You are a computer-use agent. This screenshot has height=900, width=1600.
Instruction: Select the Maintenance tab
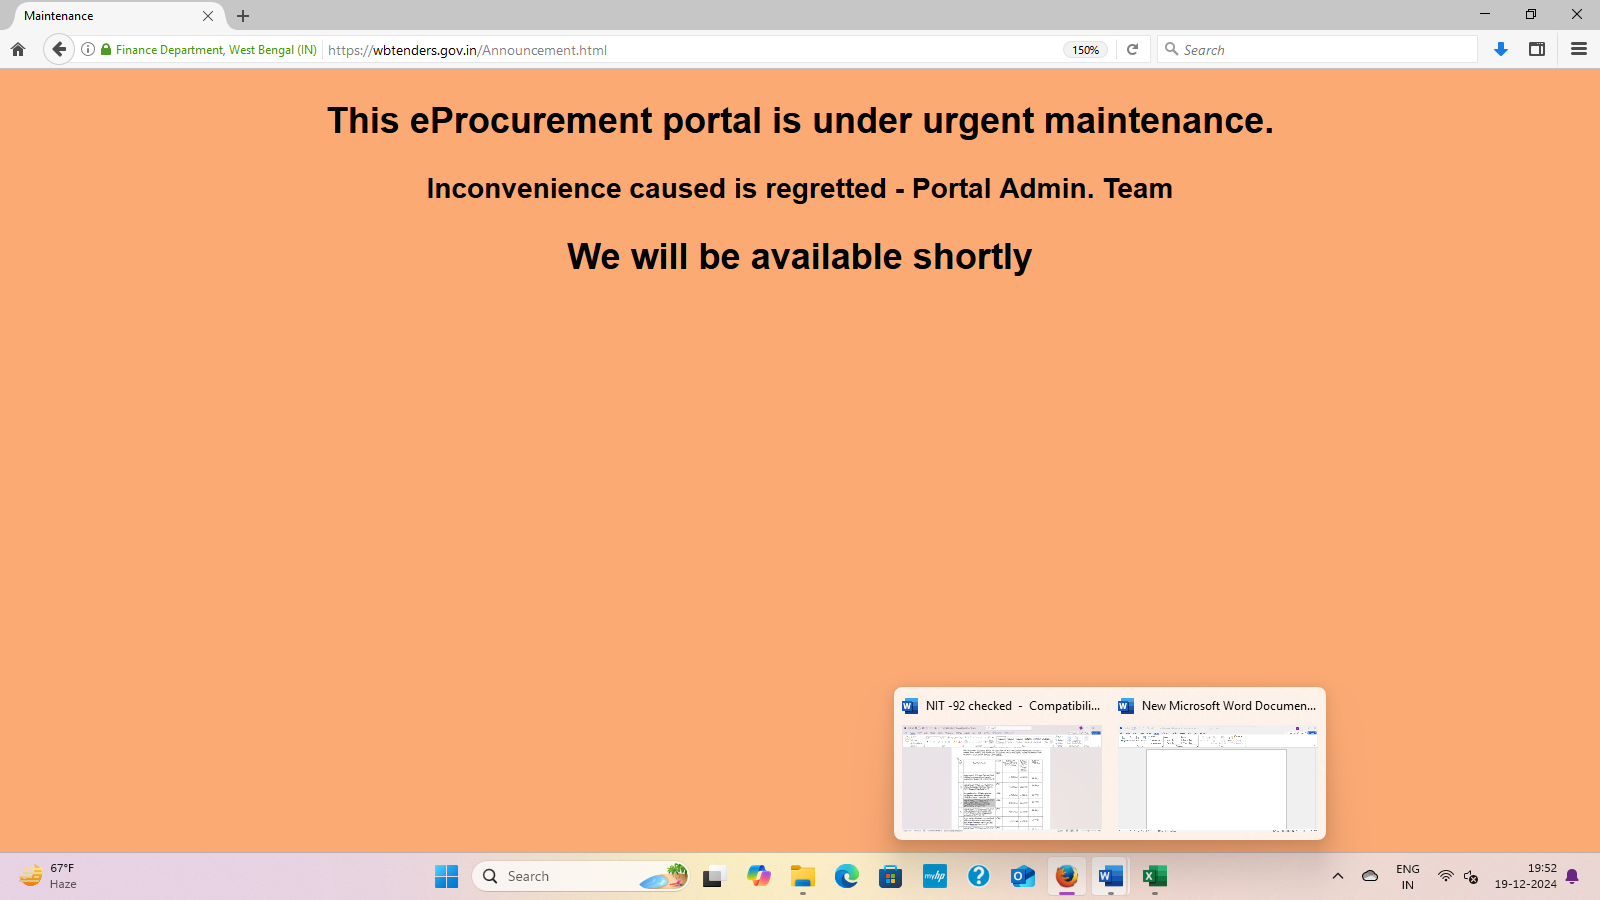coord(110,16)
